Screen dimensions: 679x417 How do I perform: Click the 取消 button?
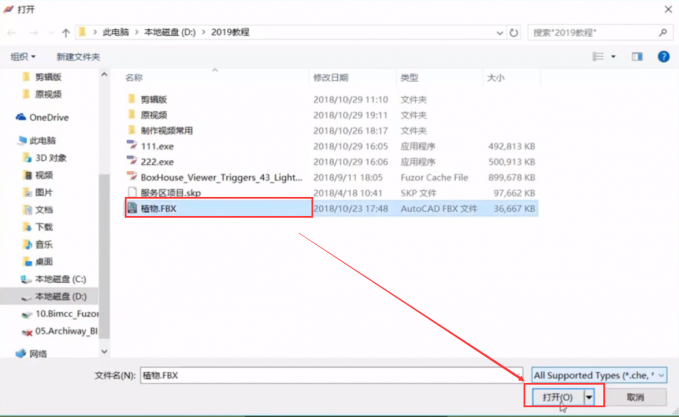[635, 397]
